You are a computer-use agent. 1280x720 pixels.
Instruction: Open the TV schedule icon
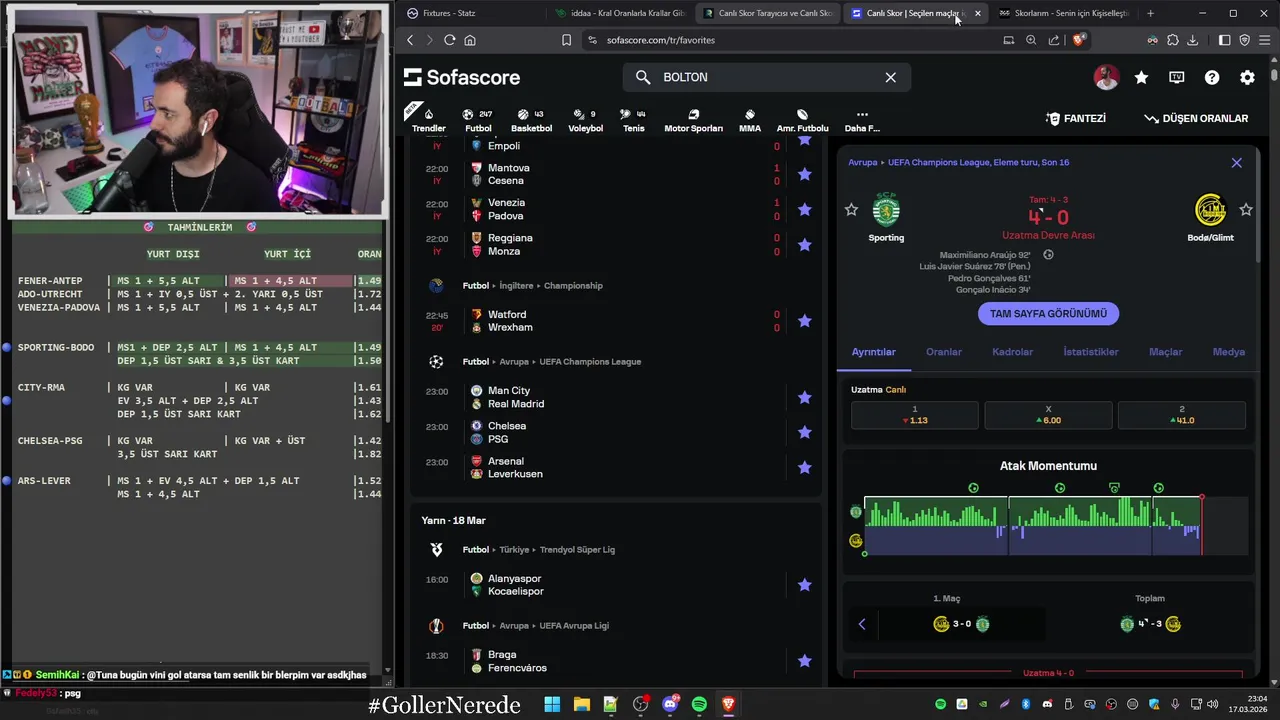click(1177, 77)
